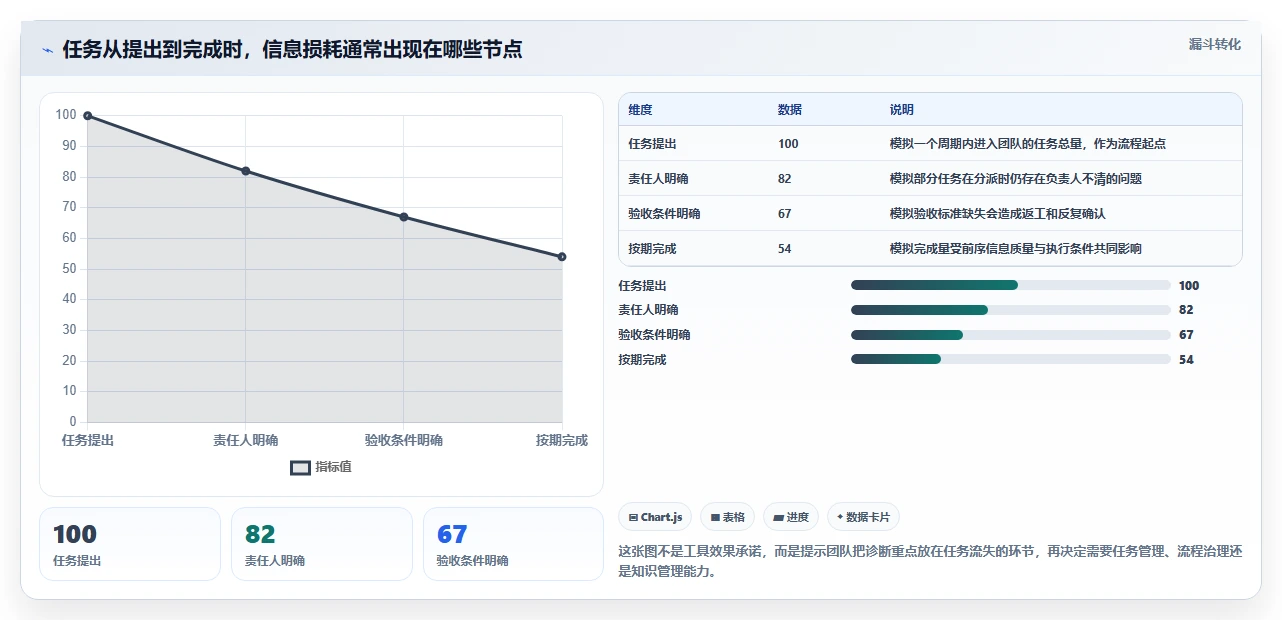
Task: Click the chart data point at 验收条件明确
Action: (404, 217)
